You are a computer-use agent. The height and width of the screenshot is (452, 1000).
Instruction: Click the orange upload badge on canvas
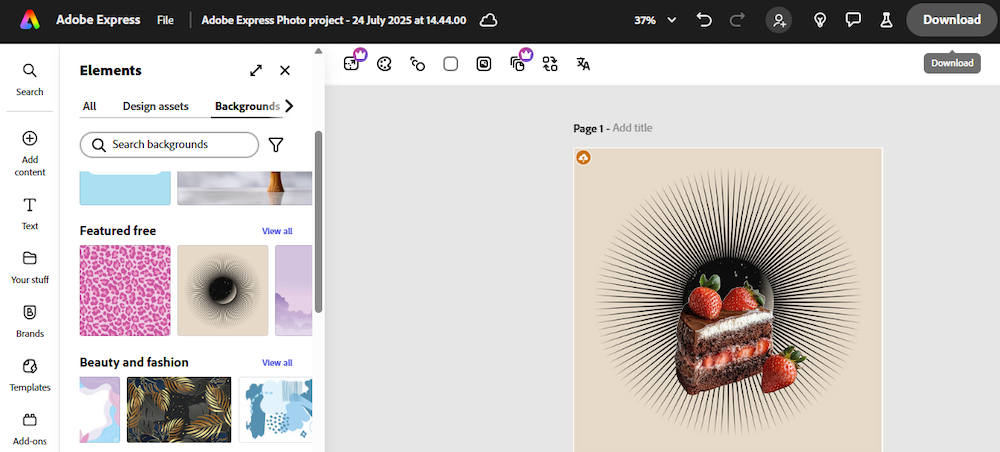click(x=583, y=157)
